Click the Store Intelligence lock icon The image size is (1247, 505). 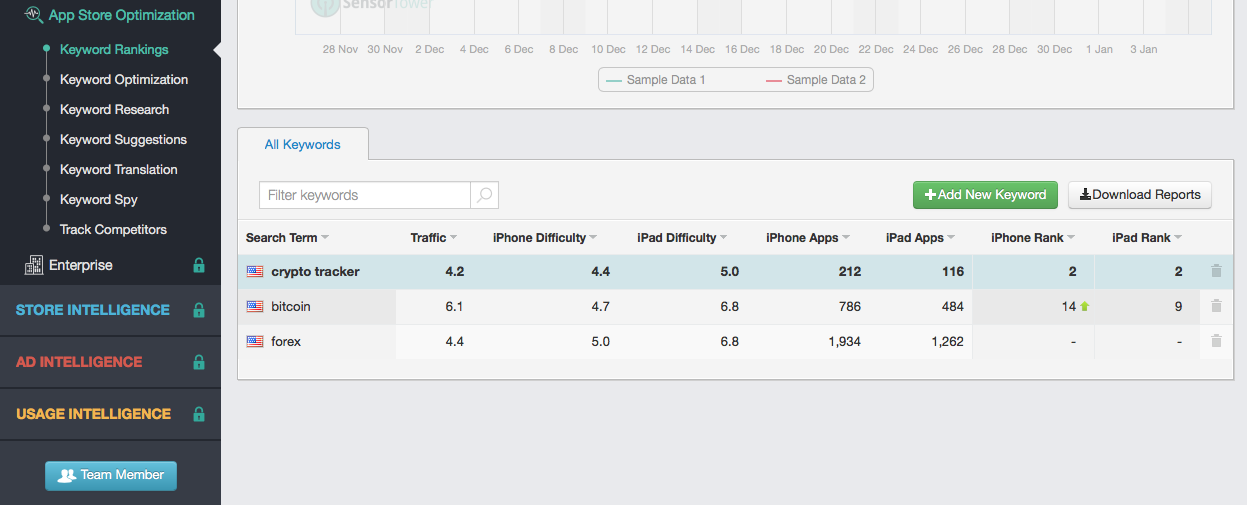(199, 310)
